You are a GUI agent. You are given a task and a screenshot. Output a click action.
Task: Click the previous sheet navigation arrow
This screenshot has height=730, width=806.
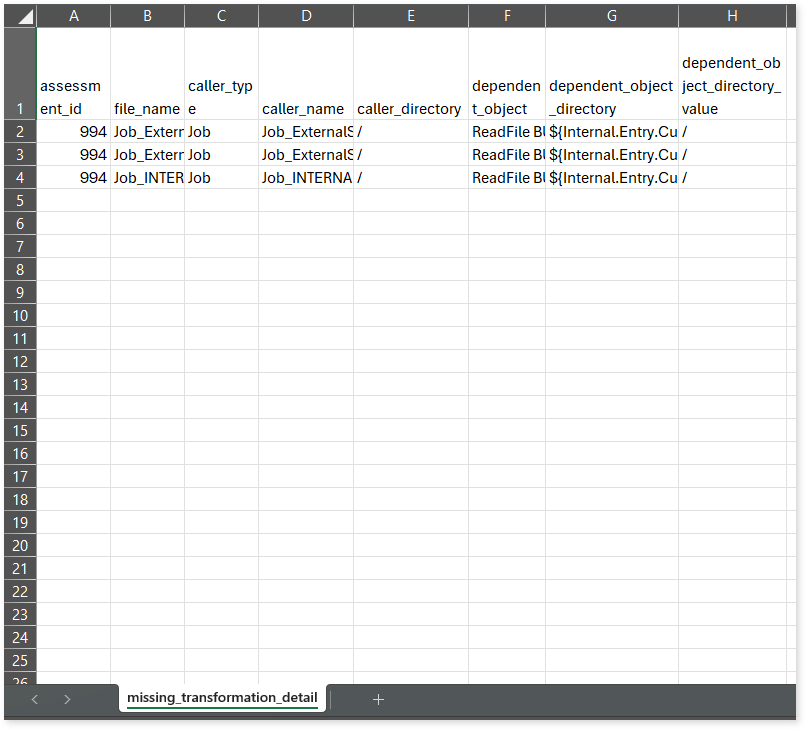35,699
